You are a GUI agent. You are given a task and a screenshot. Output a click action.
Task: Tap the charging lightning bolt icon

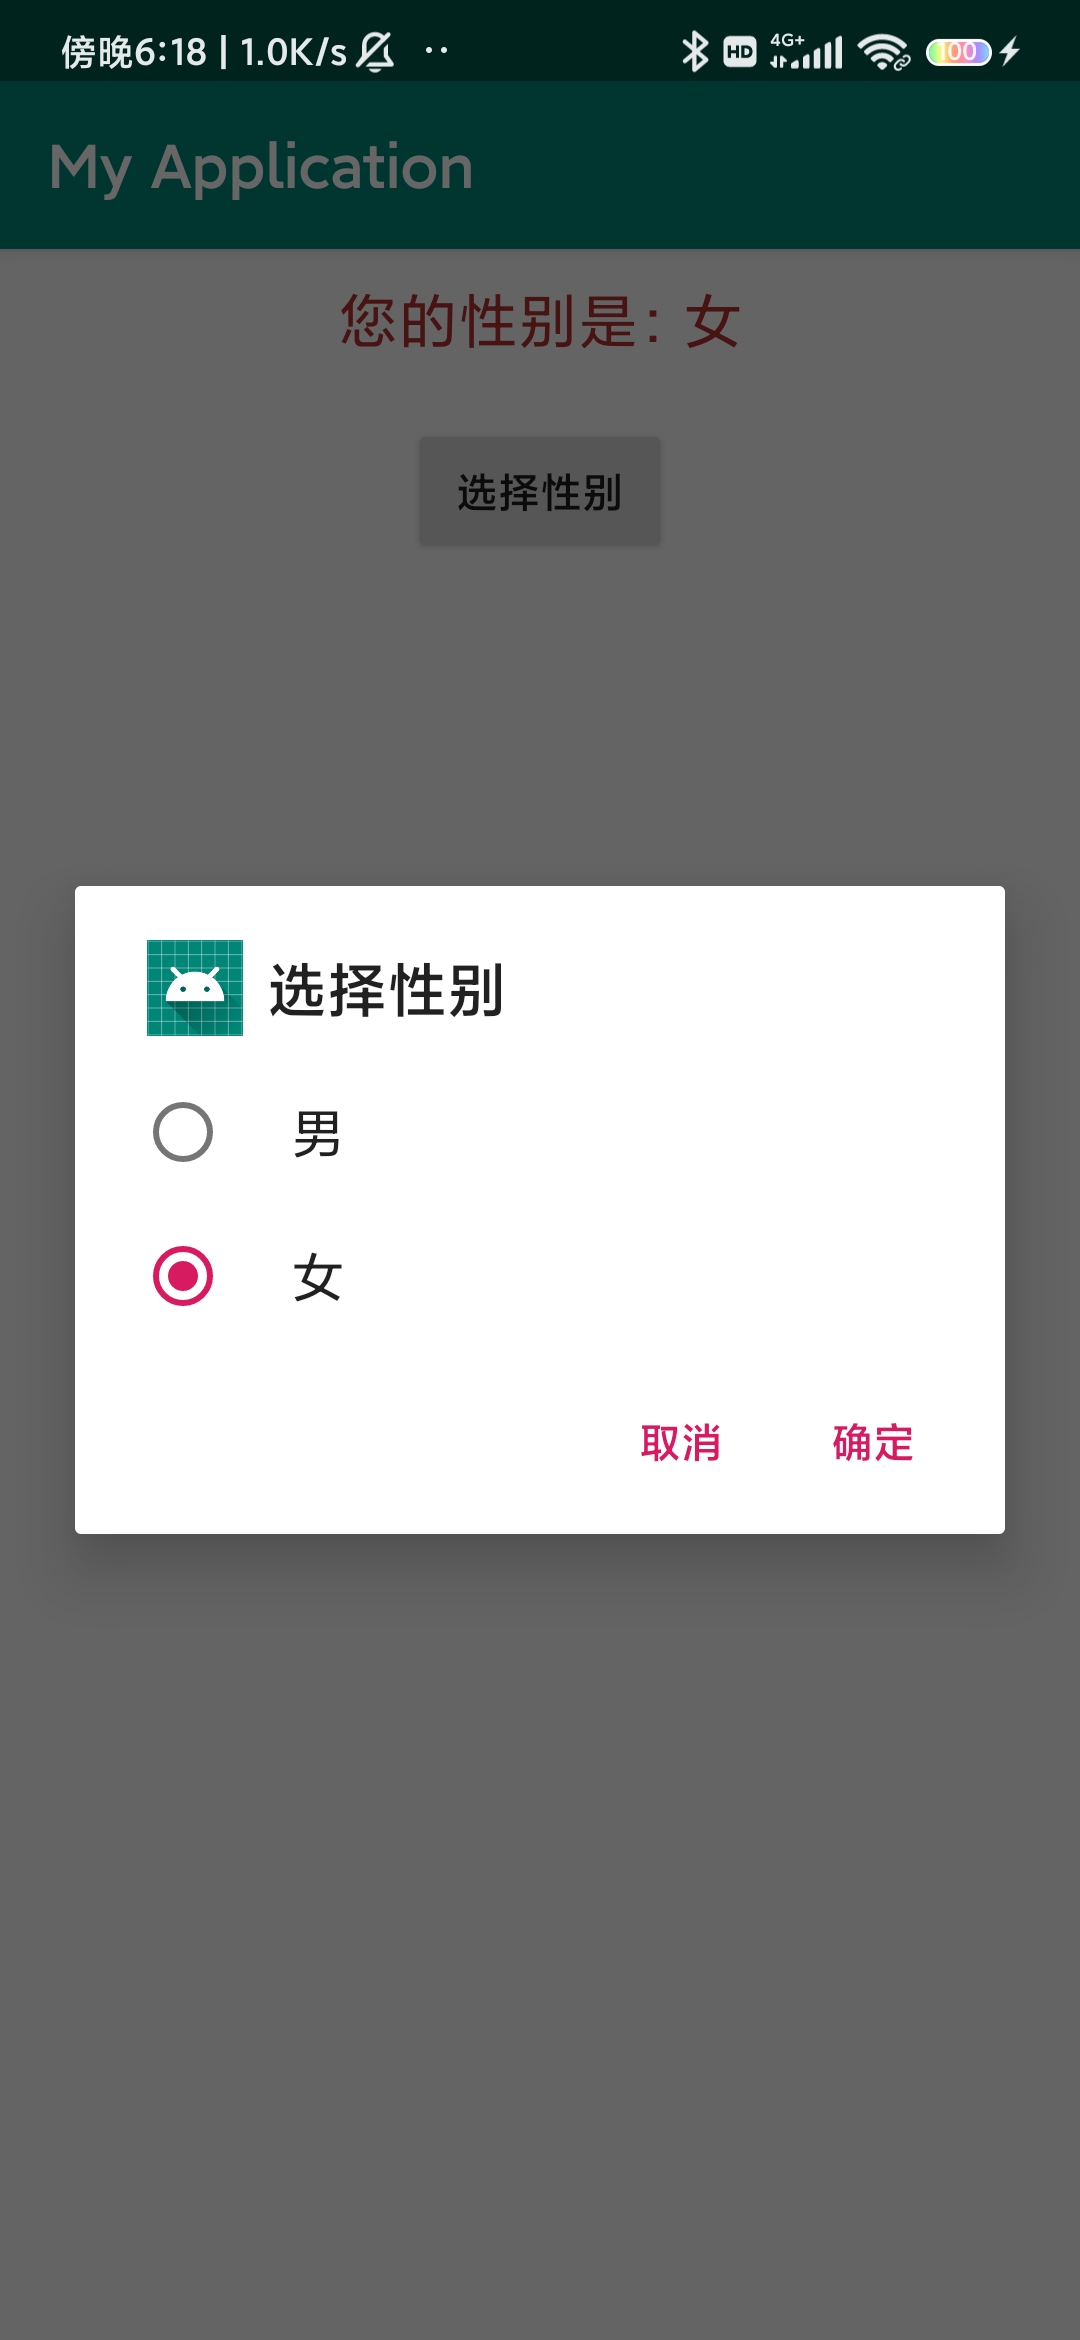[x=1010, y=51]
